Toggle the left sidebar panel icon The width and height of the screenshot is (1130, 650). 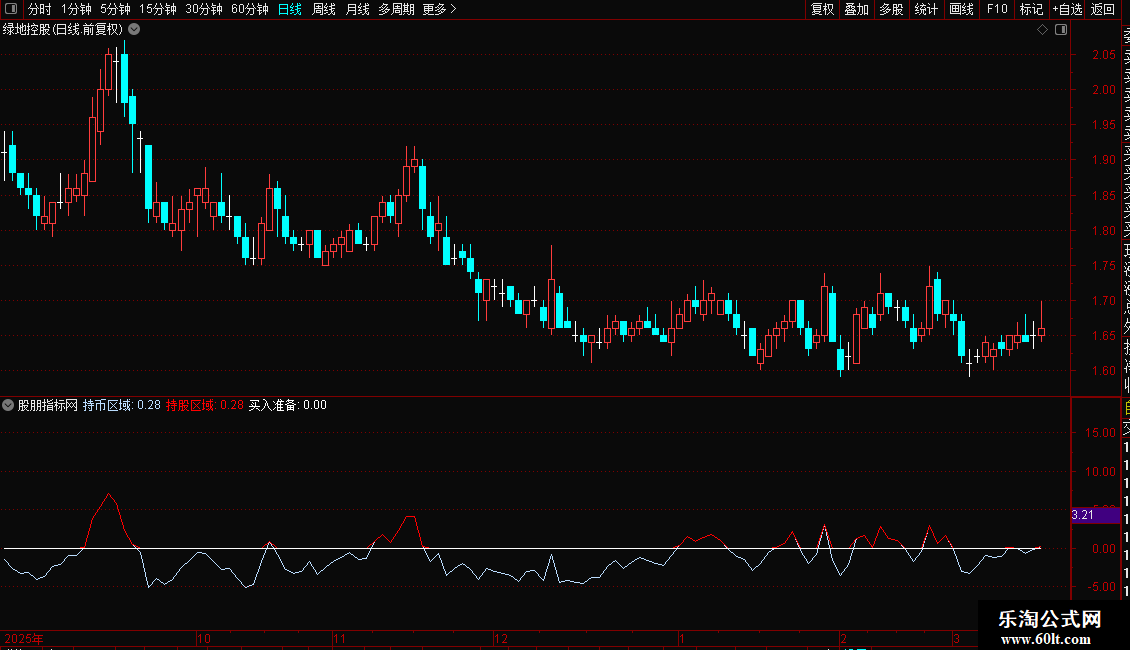[x=11, y=9]
